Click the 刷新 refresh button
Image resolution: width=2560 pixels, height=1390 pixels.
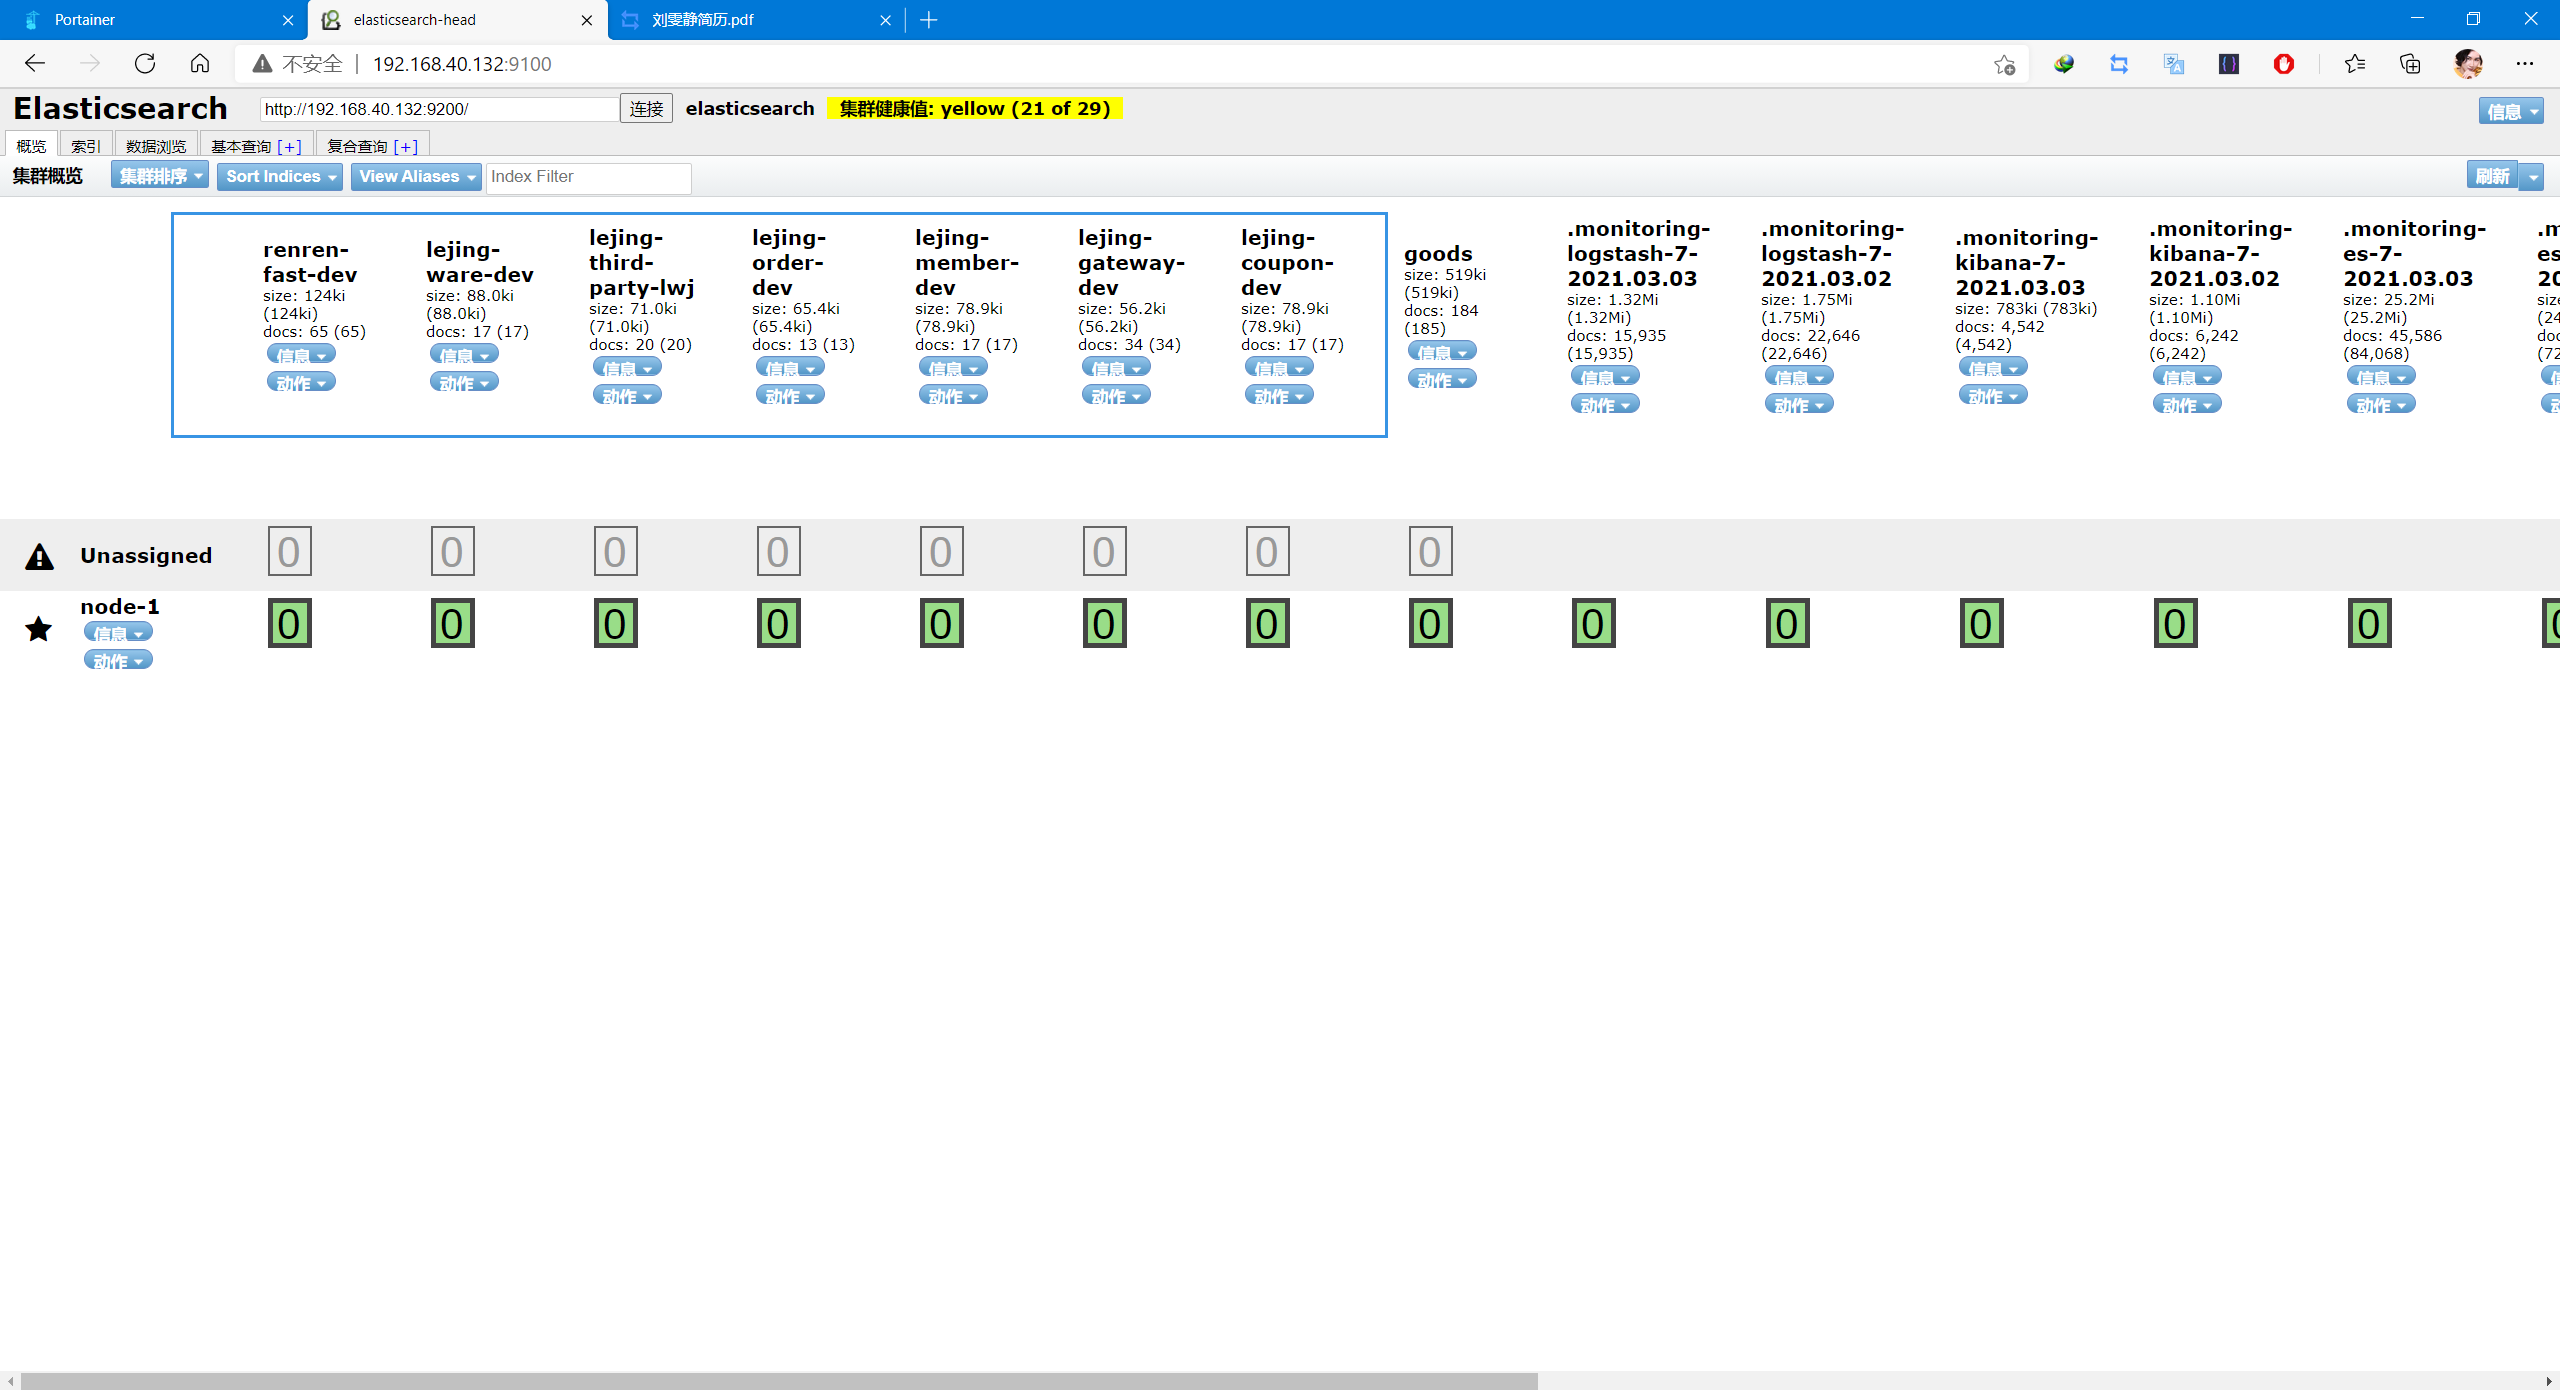(x=2492, y=176)
